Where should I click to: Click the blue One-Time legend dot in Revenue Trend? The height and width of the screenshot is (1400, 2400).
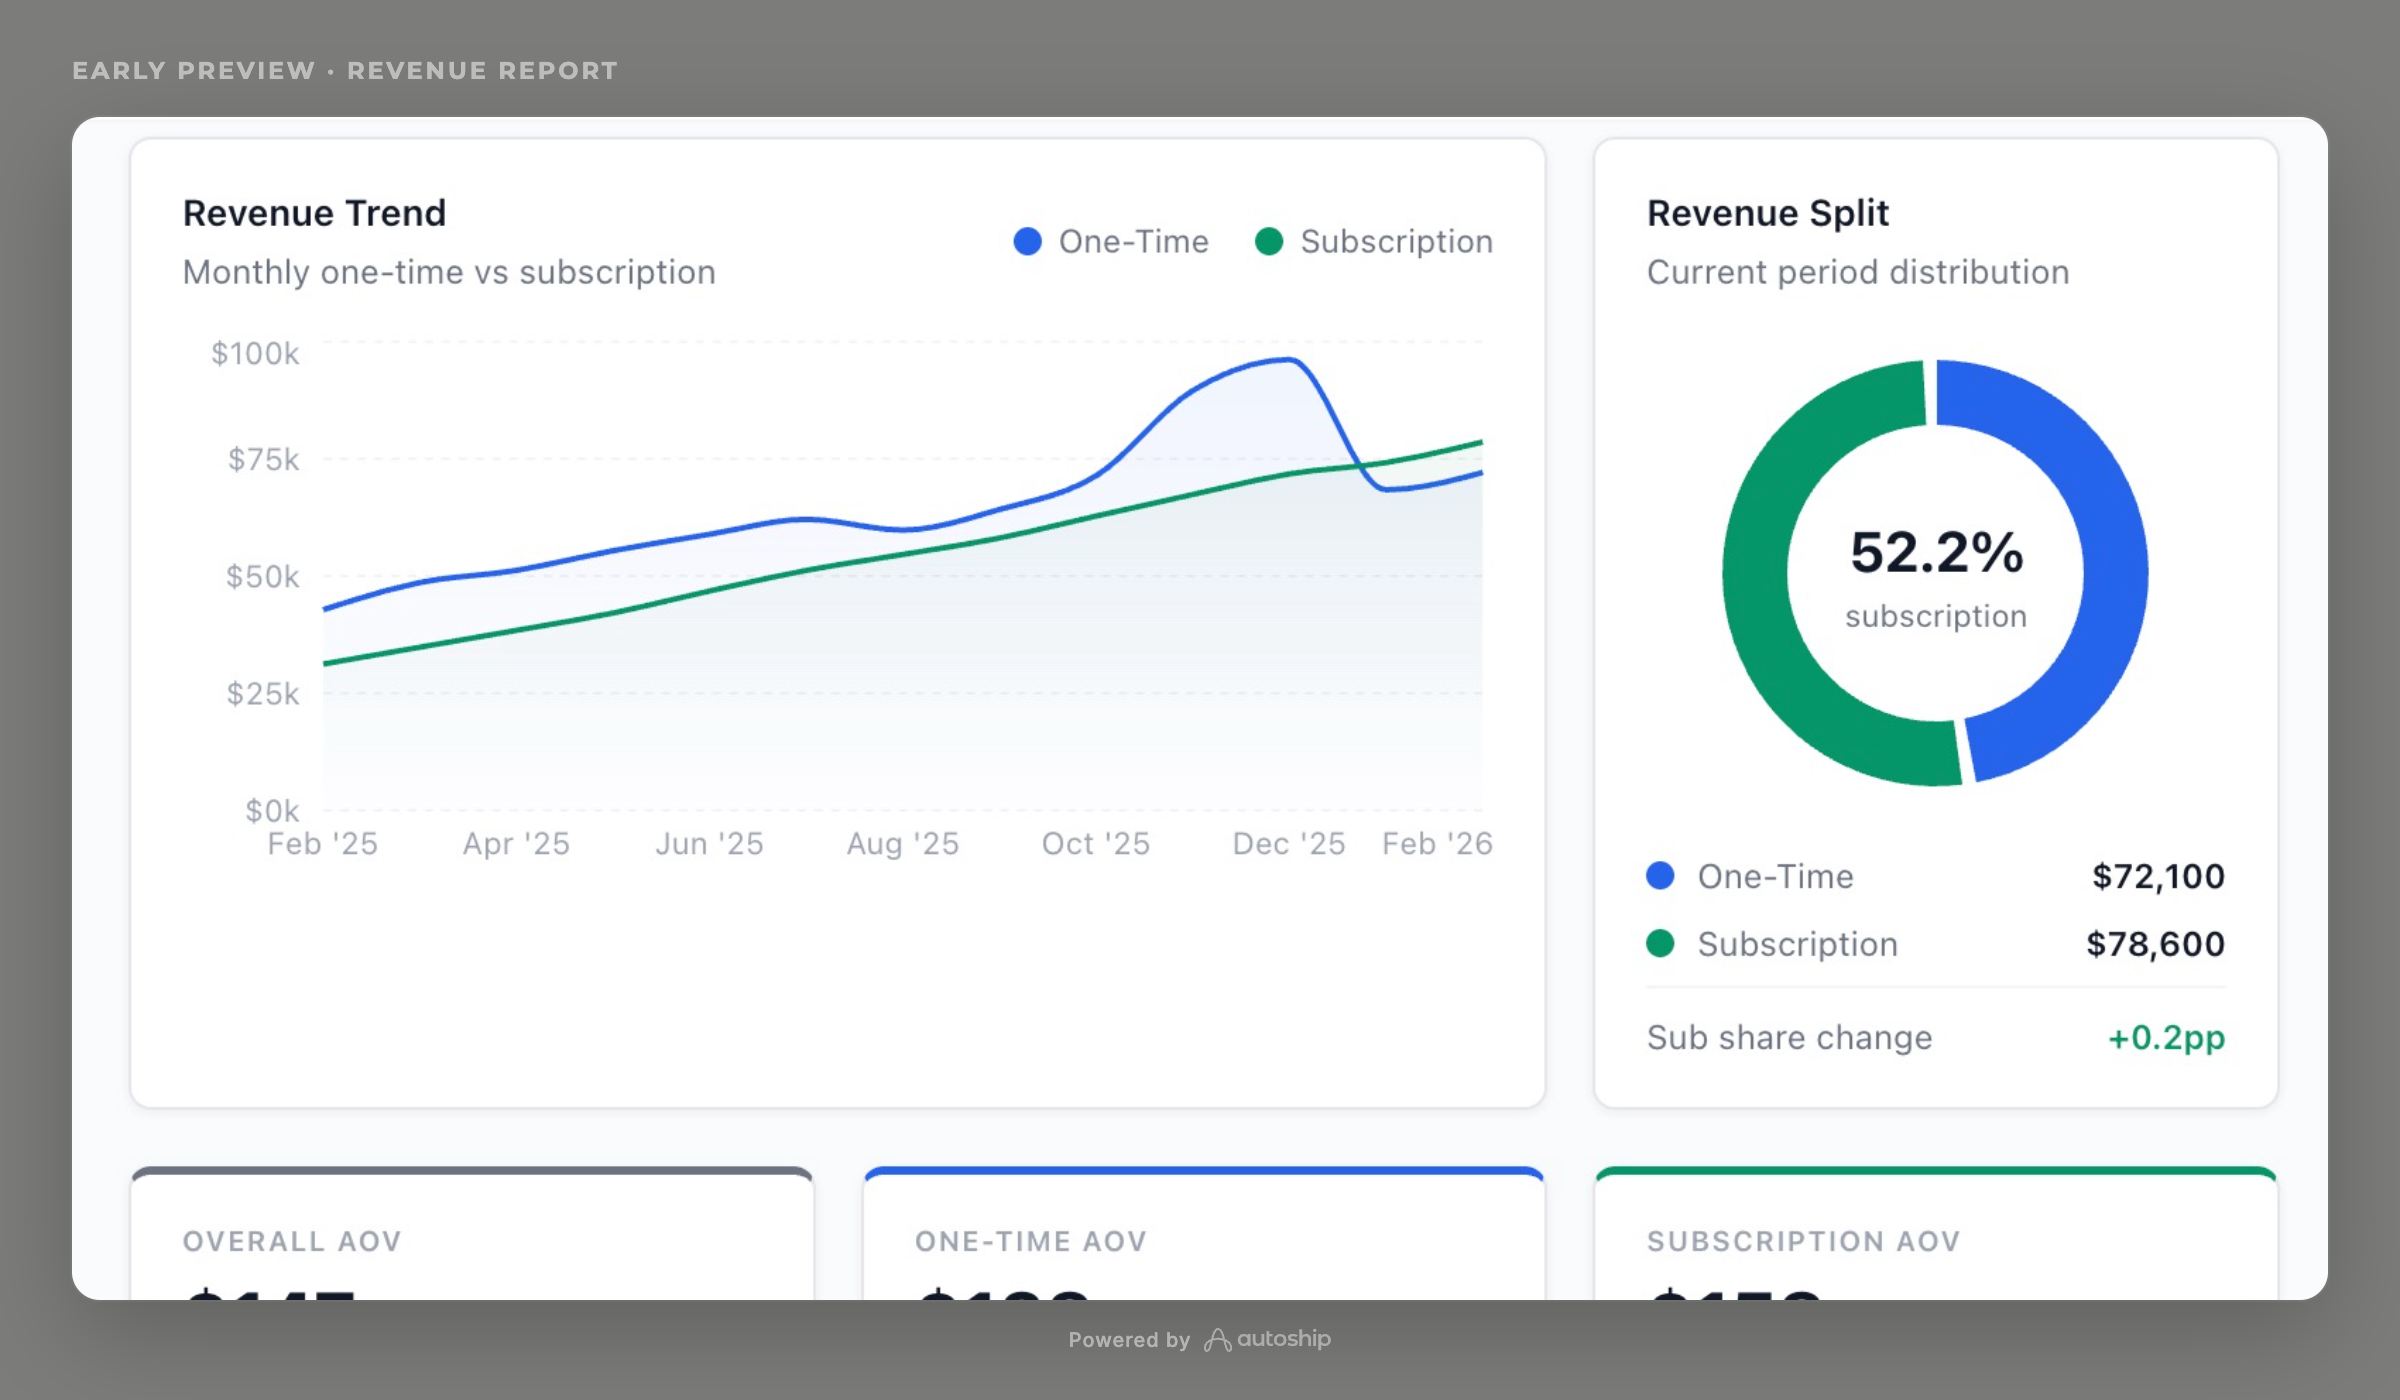(1027, 241)
